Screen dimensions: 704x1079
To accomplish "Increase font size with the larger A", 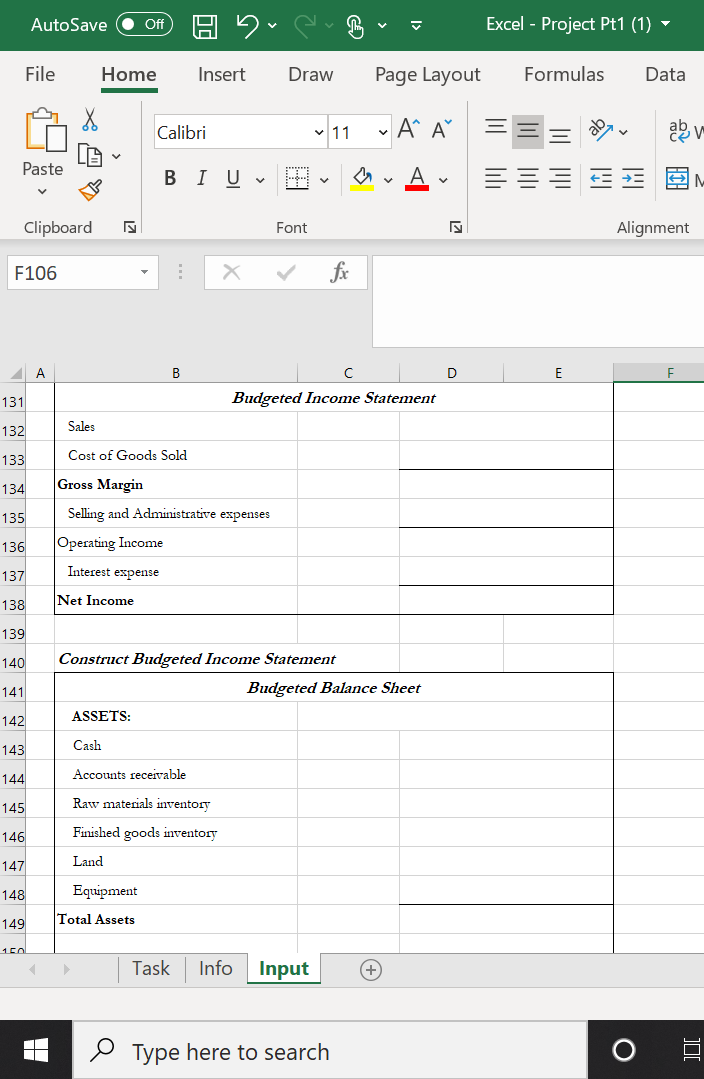I will coord(408,129).
